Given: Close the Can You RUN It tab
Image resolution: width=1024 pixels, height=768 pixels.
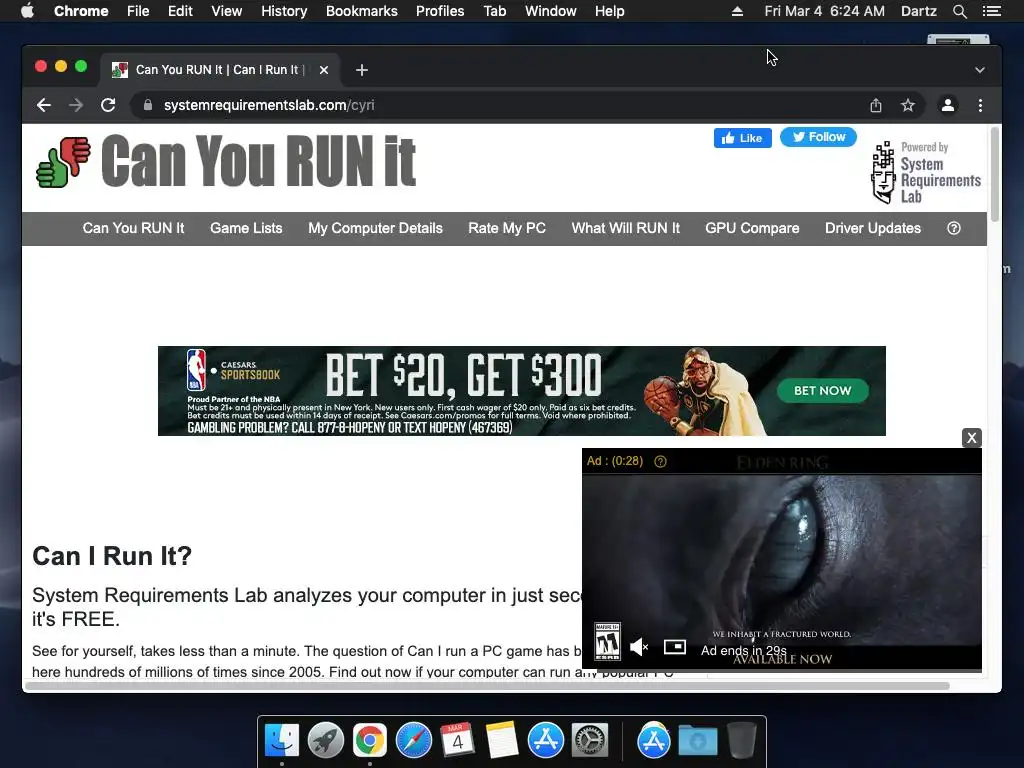Looking at the screenshot, I should tap(324, 70).
